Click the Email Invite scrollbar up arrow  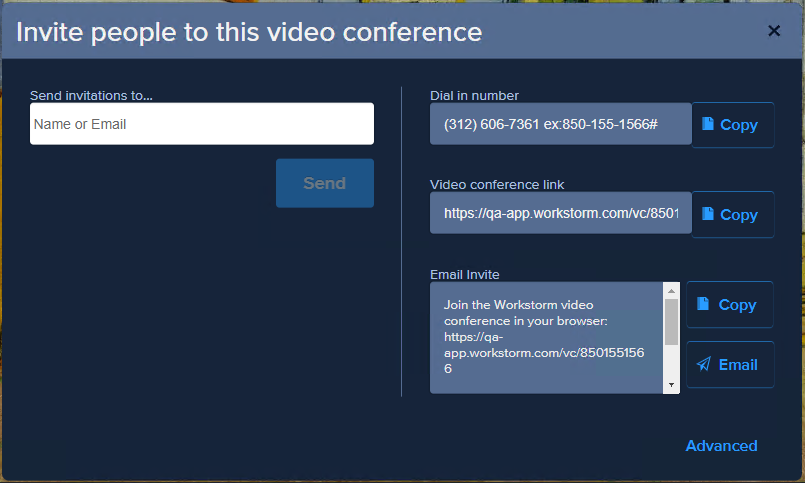click(671, 291)
